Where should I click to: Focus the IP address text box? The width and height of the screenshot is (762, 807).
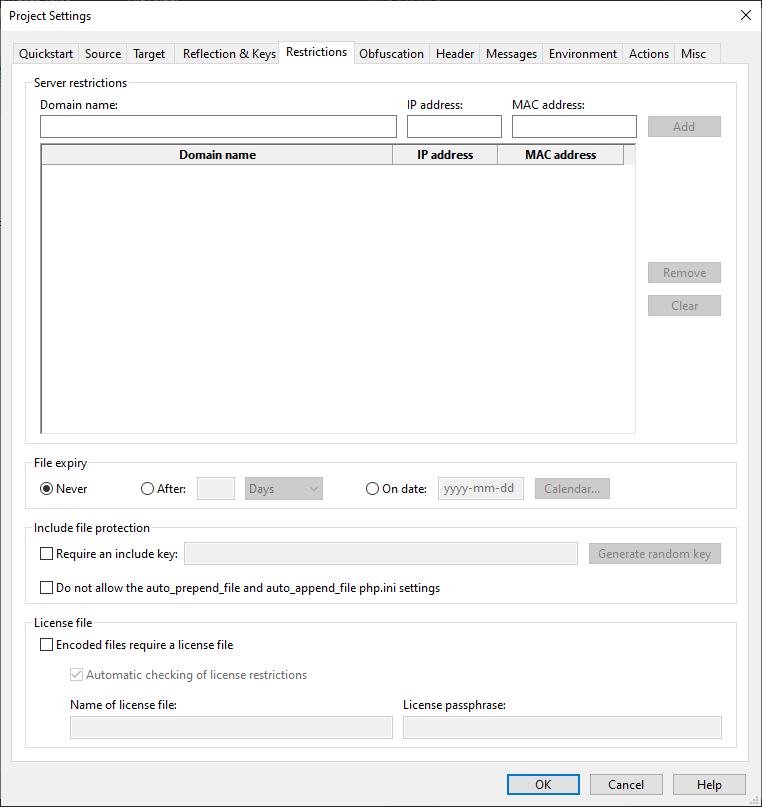(x=454, y=127)
